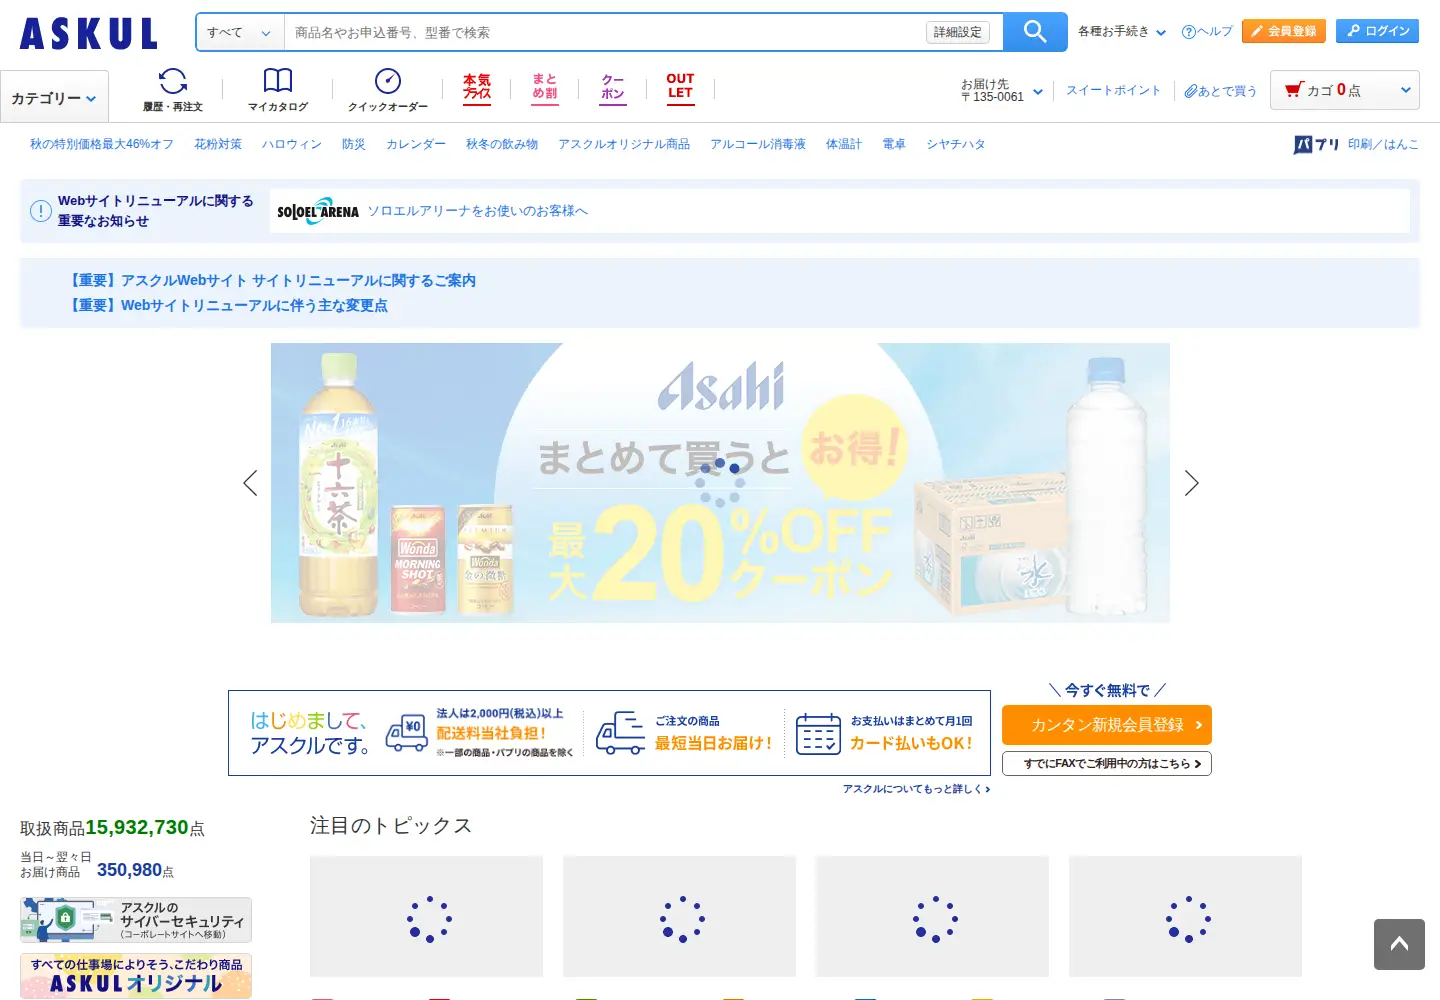1440x1000 pixels.
Task: Select ハロウィン menu item
Action: tap(292, 144)
